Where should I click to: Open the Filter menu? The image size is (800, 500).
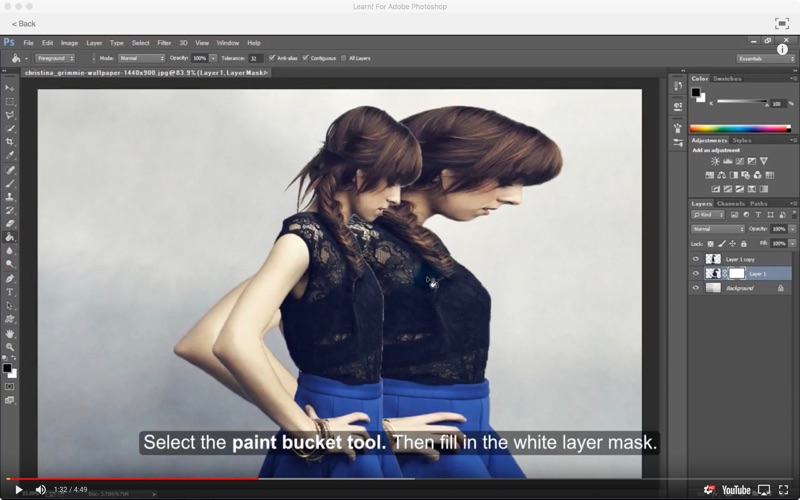point(164,43)
